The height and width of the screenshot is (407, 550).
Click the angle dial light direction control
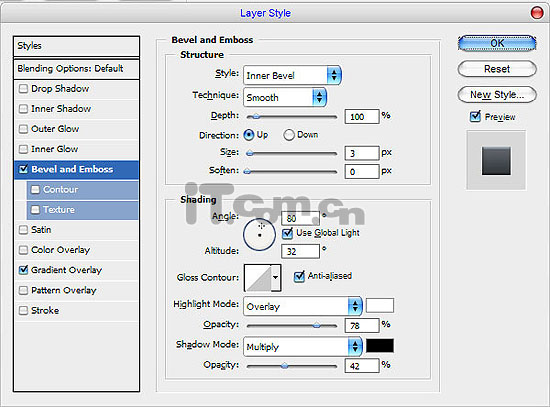click(259, 234)
